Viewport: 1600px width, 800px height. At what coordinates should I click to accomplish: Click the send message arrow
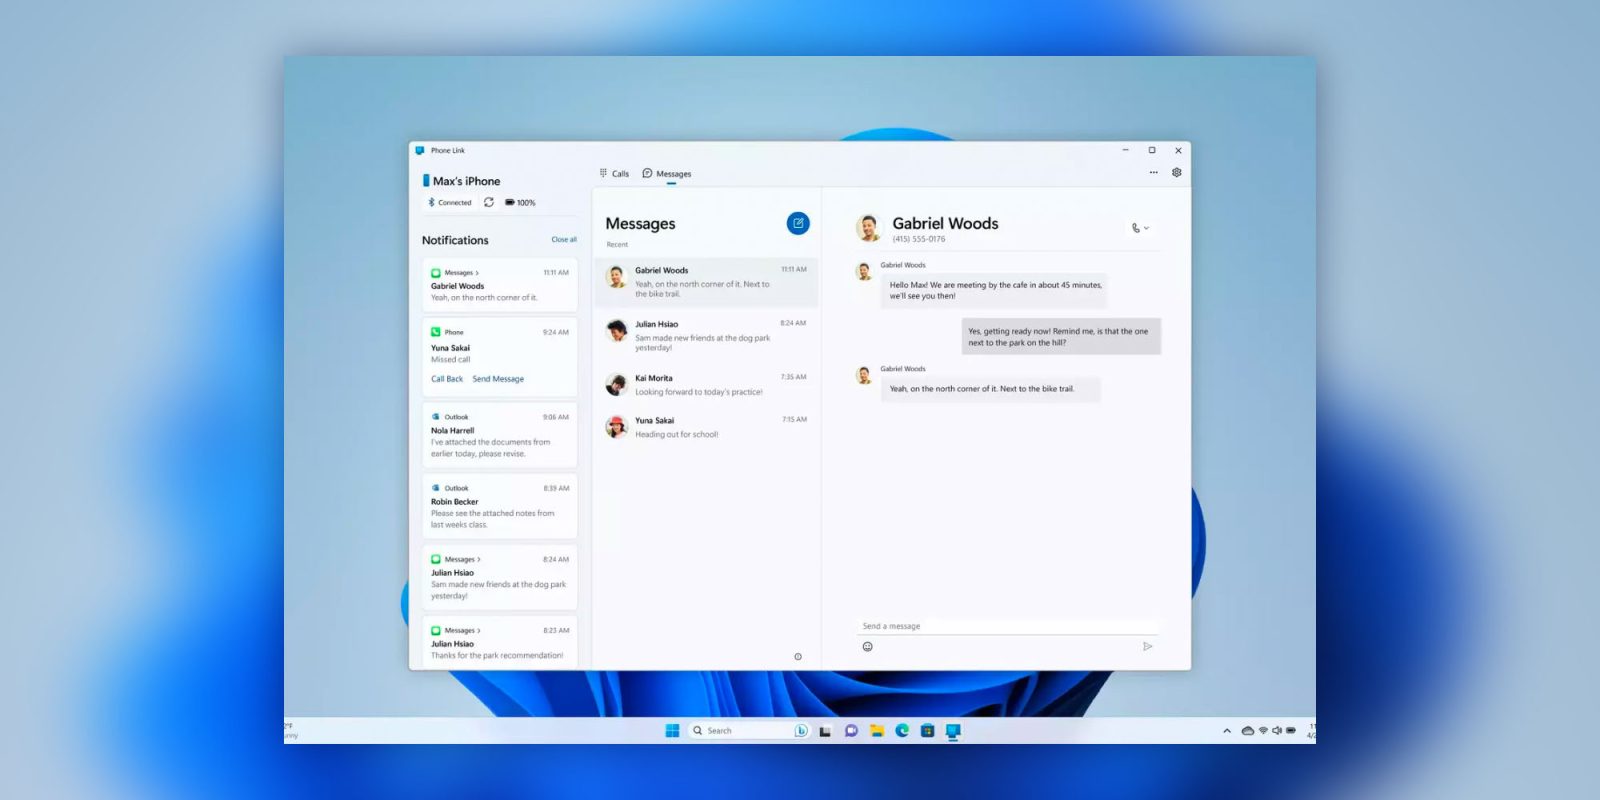pos(1147,647)
